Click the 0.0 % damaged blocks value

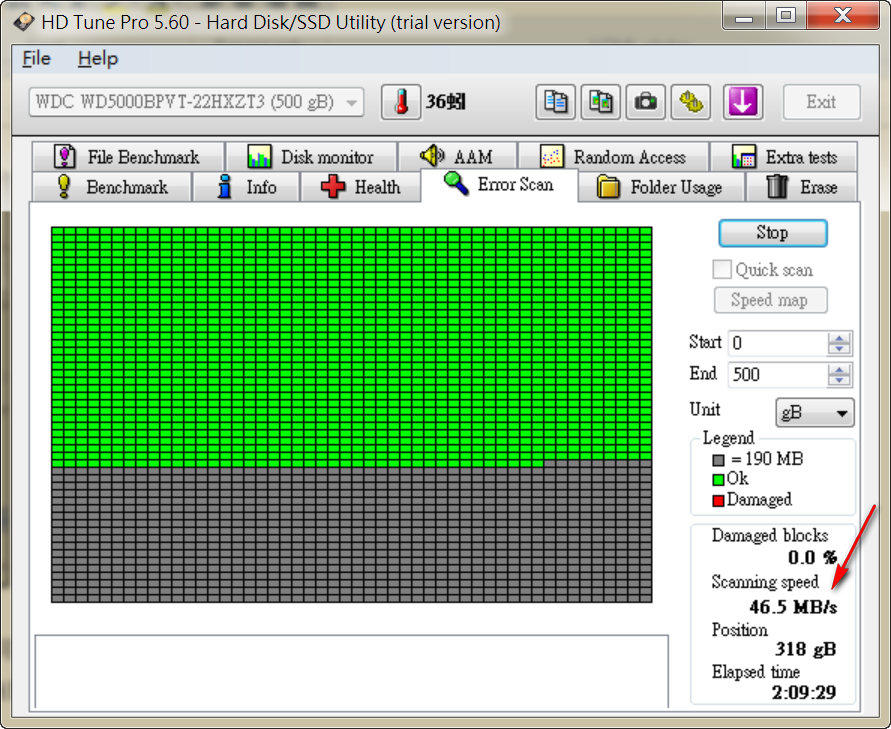pyautogui.click(x=813, y=558)
